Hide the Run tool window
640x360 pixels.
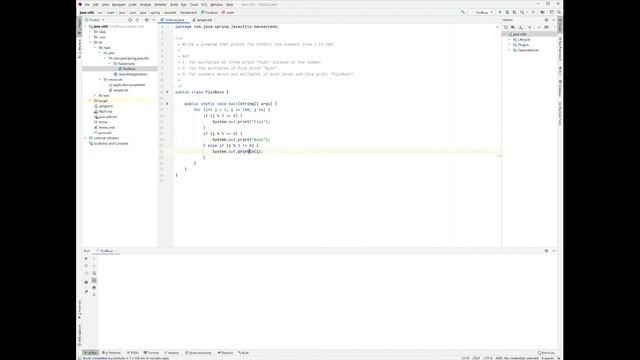click(x=553, y=251)
